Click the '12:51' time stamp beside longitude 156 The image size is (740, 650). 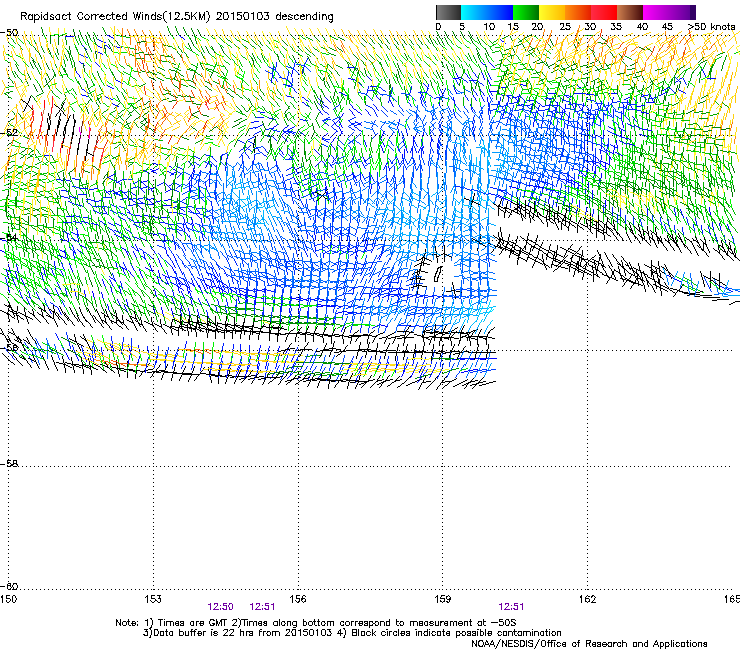262,607
